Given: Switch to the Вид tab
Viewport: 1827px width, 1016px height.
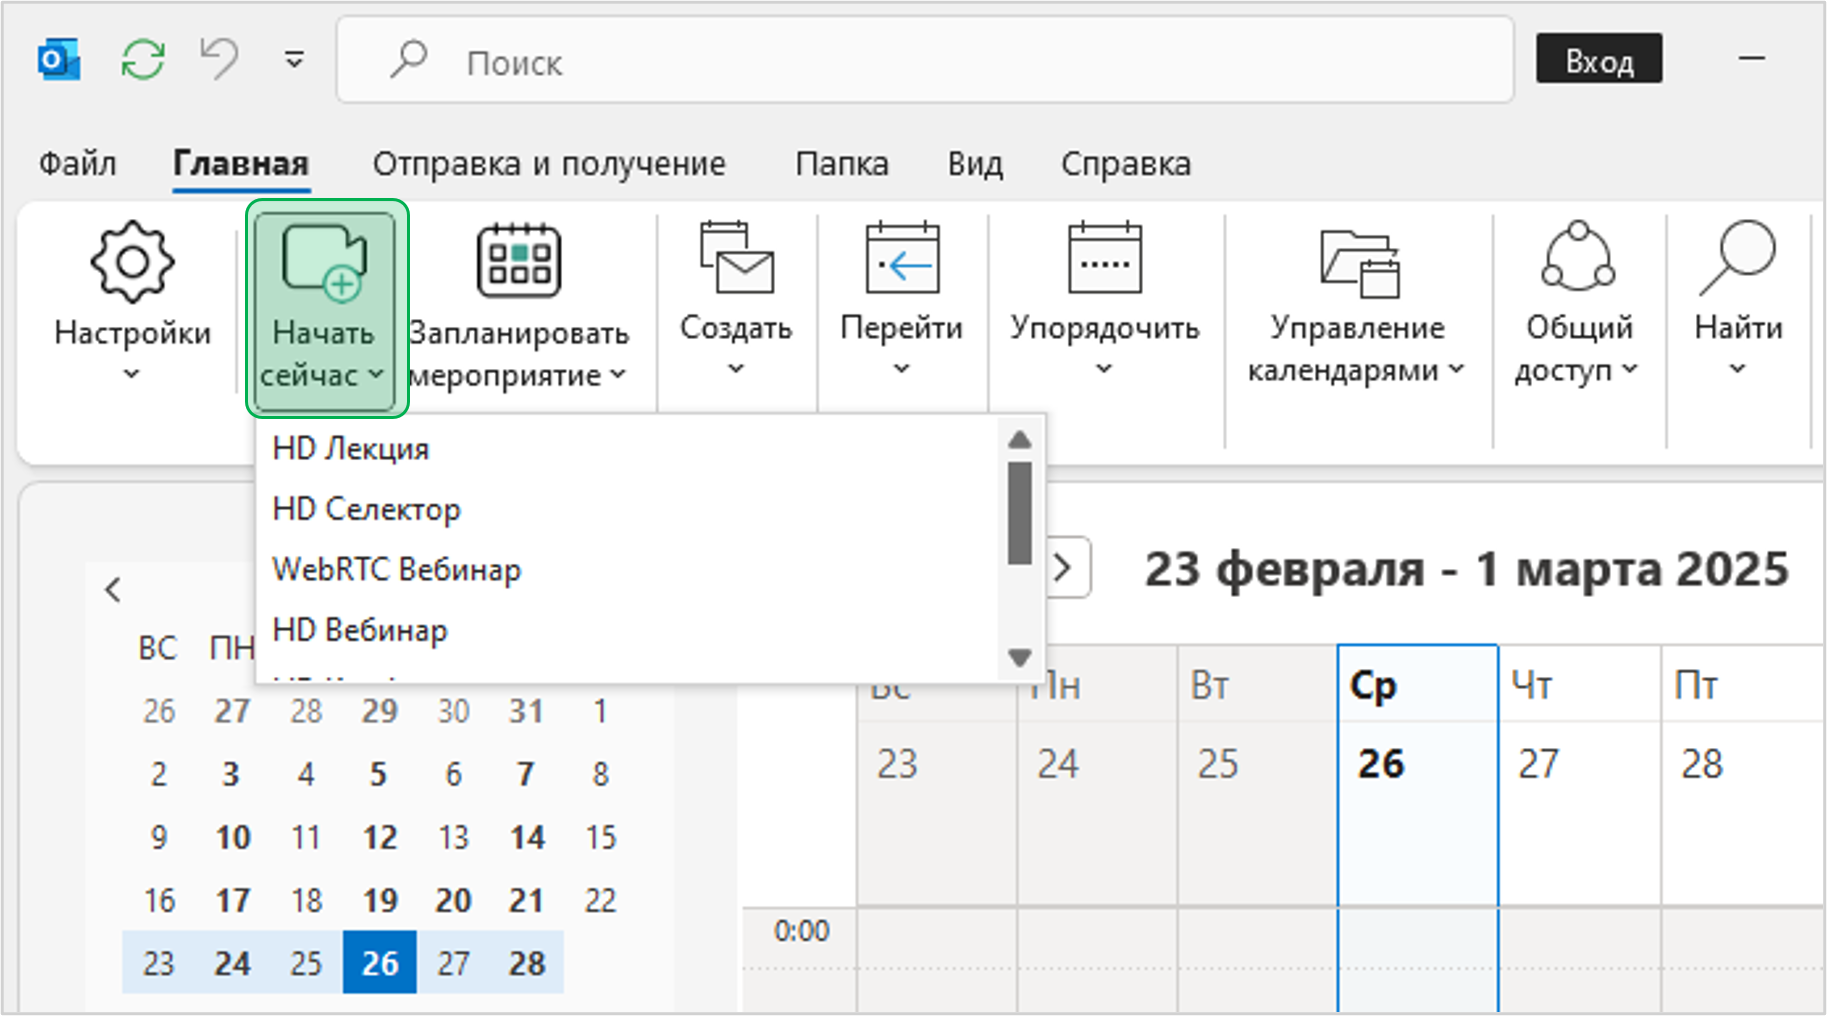Looking at the screenshot, I should 975,163.
